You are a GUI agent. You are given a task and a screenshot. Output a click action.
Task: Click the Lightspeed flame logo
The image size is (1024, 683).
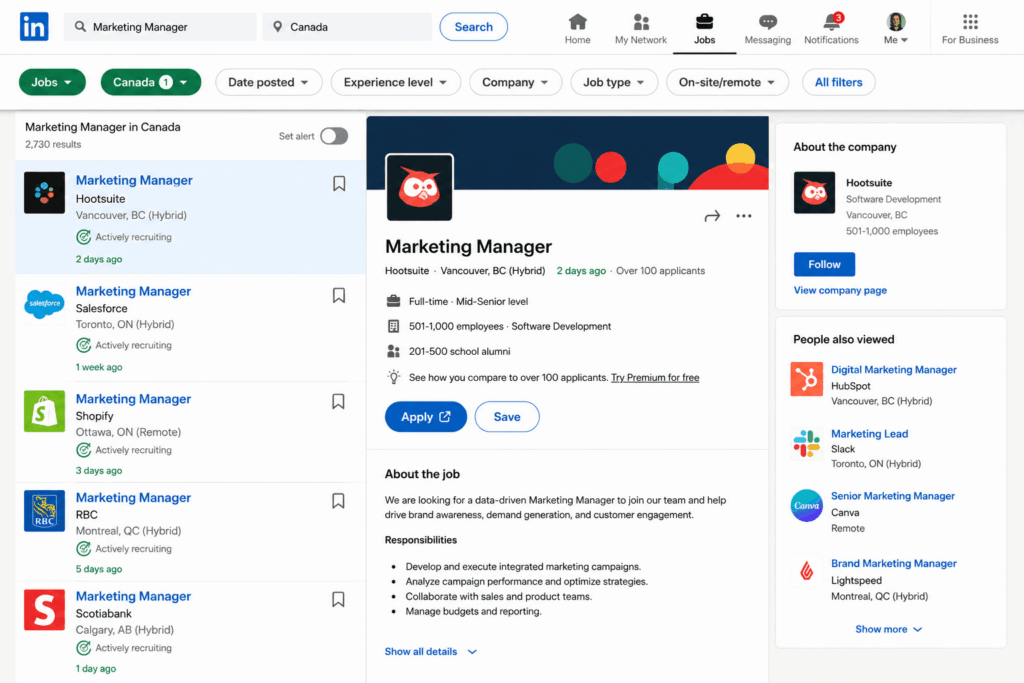(807, 572)
